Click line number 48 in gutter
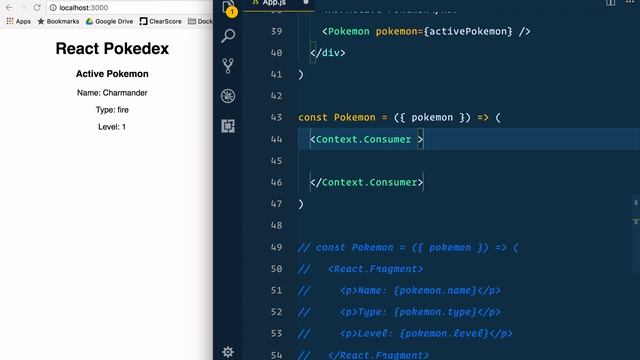Viewport: 640px width, 360px height. [x=276, y=225]
